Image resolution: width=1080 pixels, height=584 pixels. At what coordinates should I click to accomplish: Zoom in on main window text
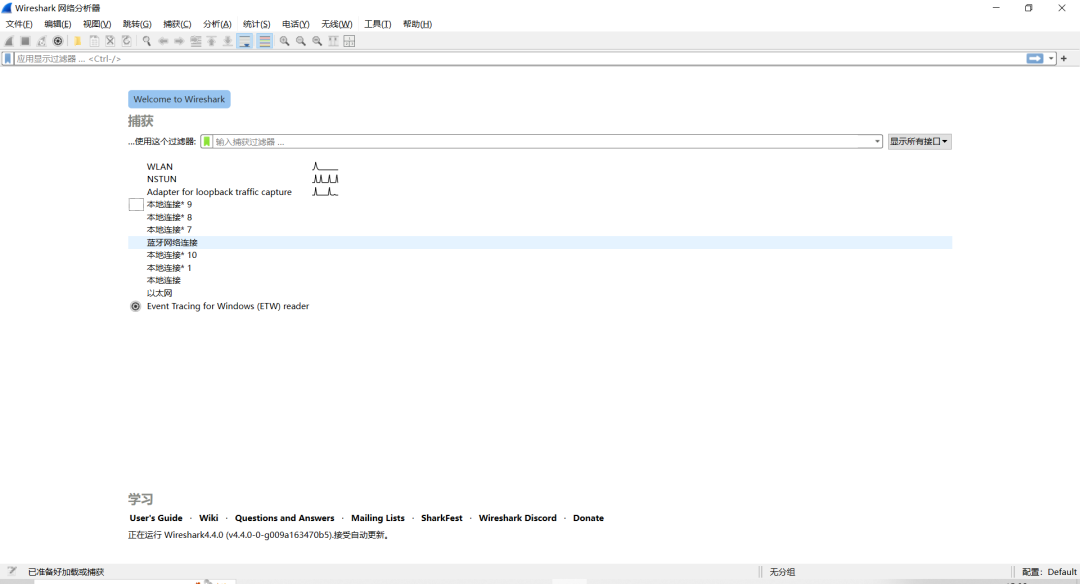coord(284,41)
